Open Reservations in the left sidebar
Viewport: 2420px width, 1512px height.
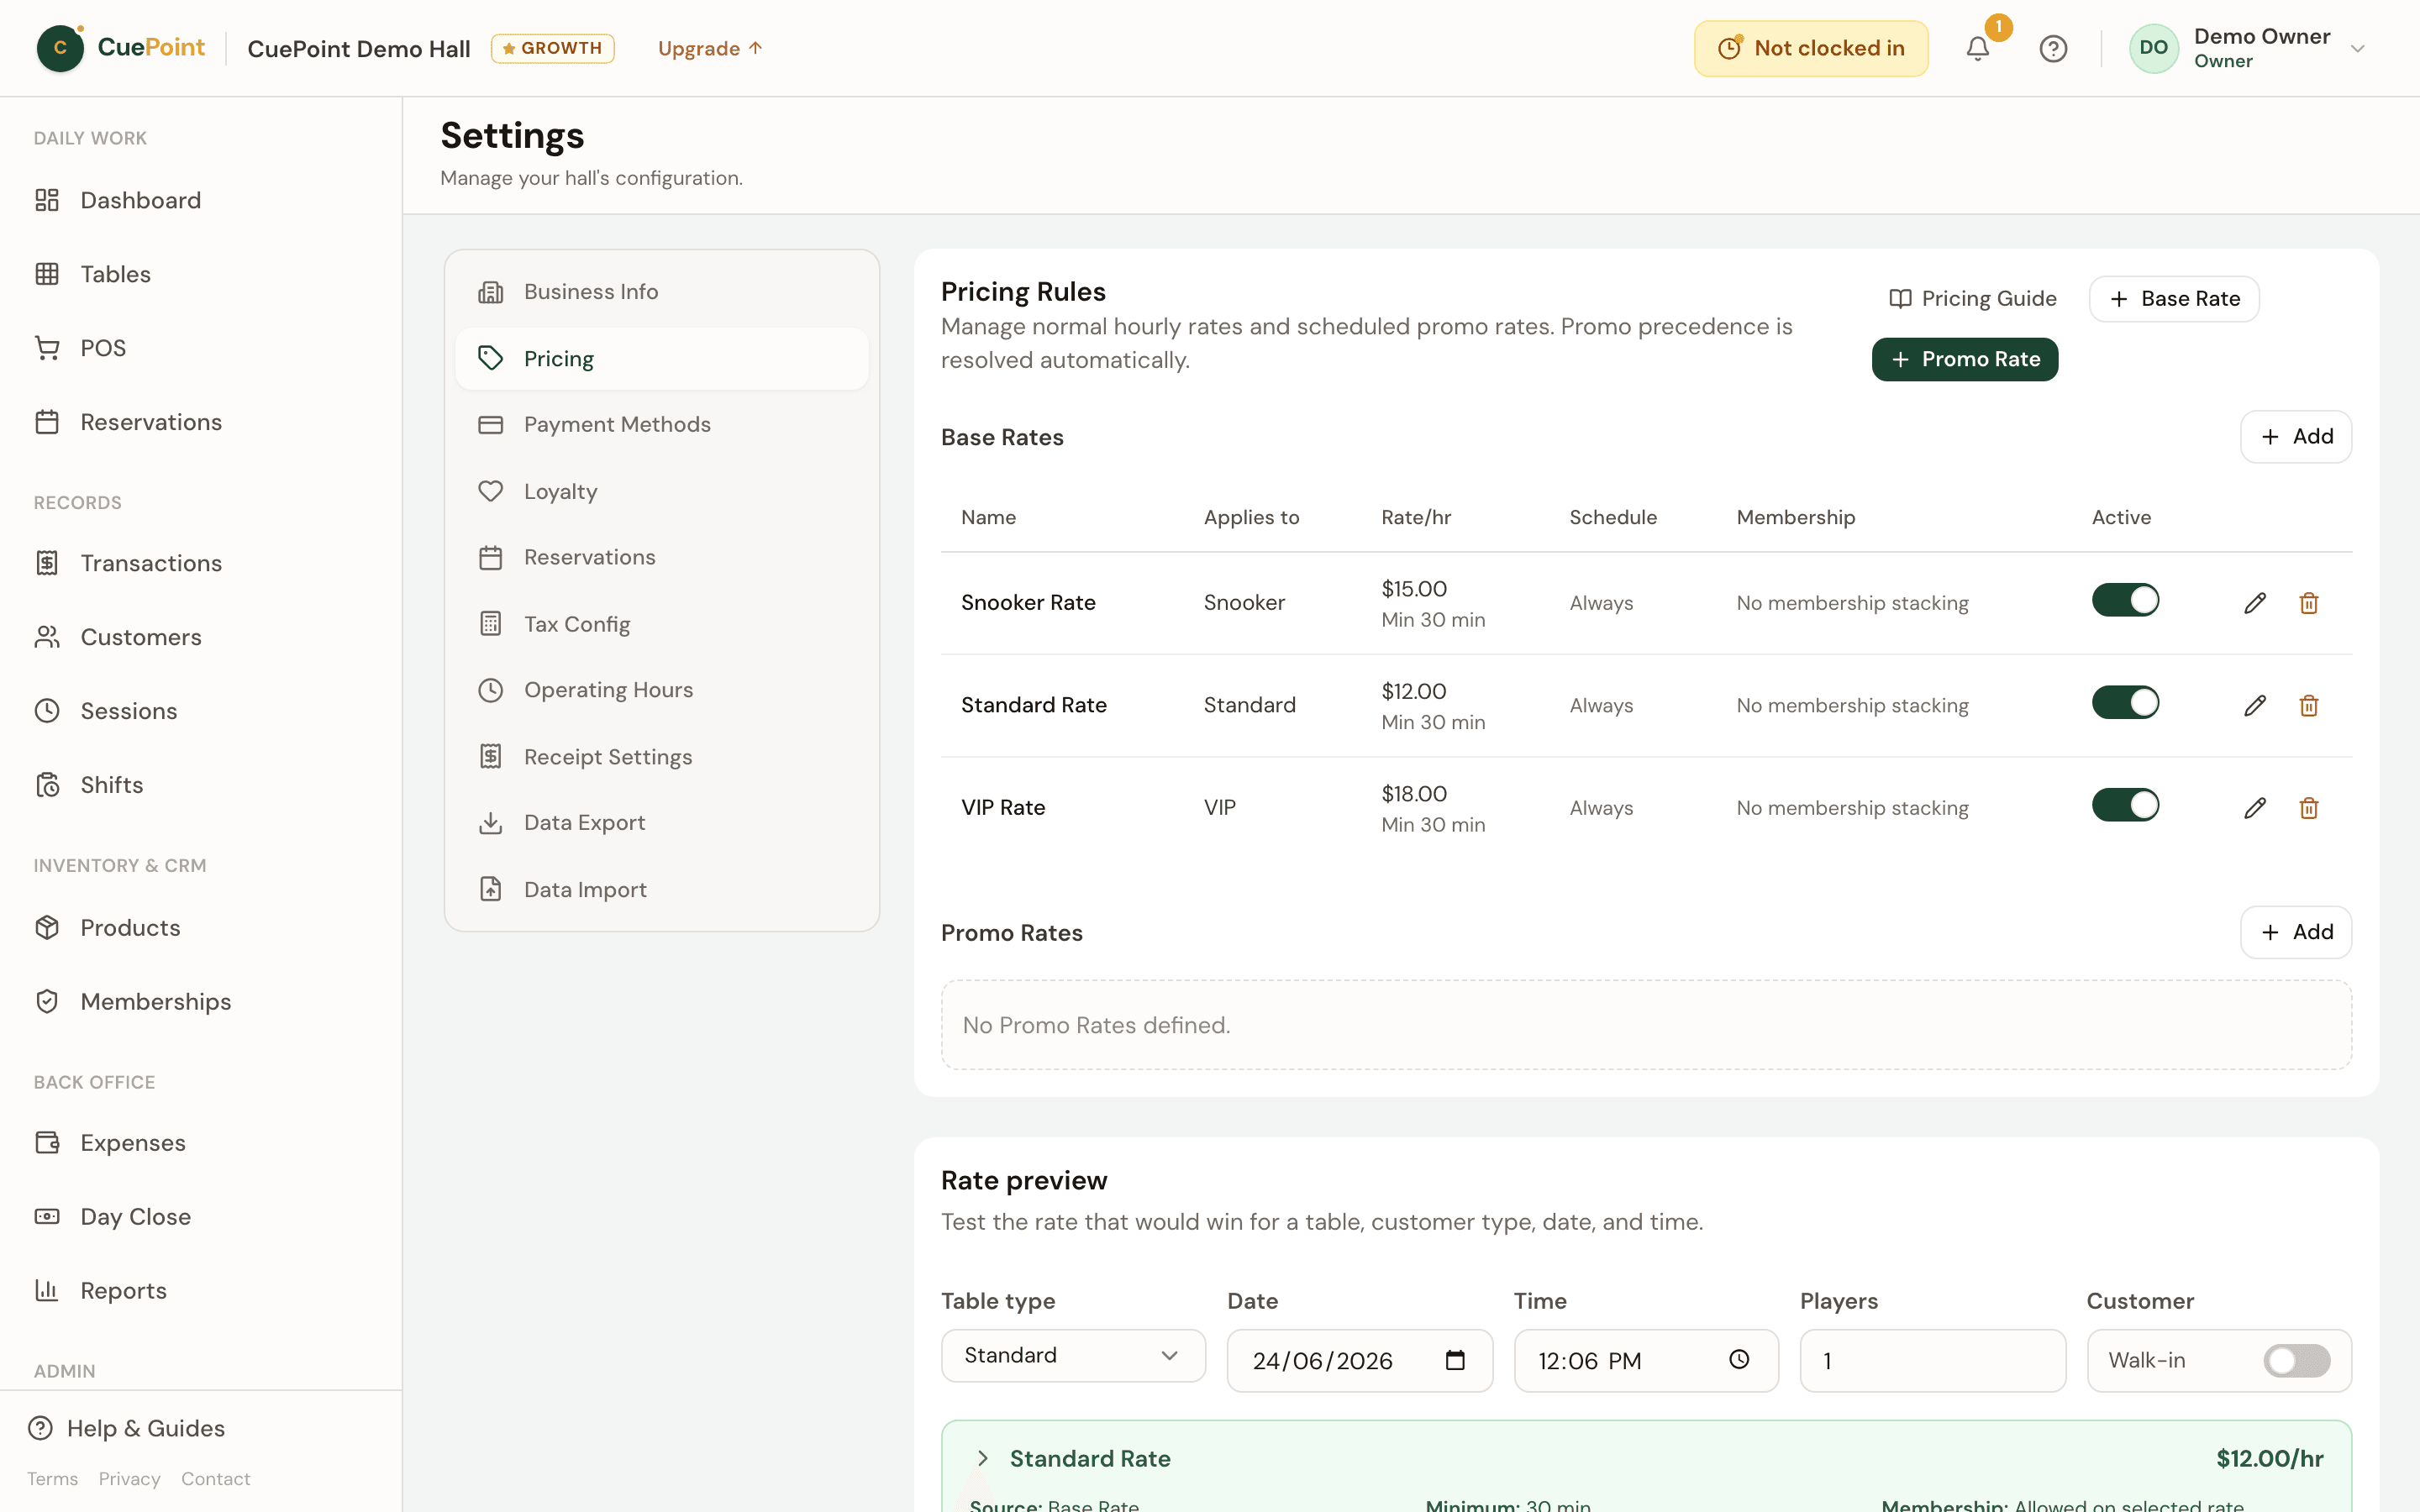(150, 422)
